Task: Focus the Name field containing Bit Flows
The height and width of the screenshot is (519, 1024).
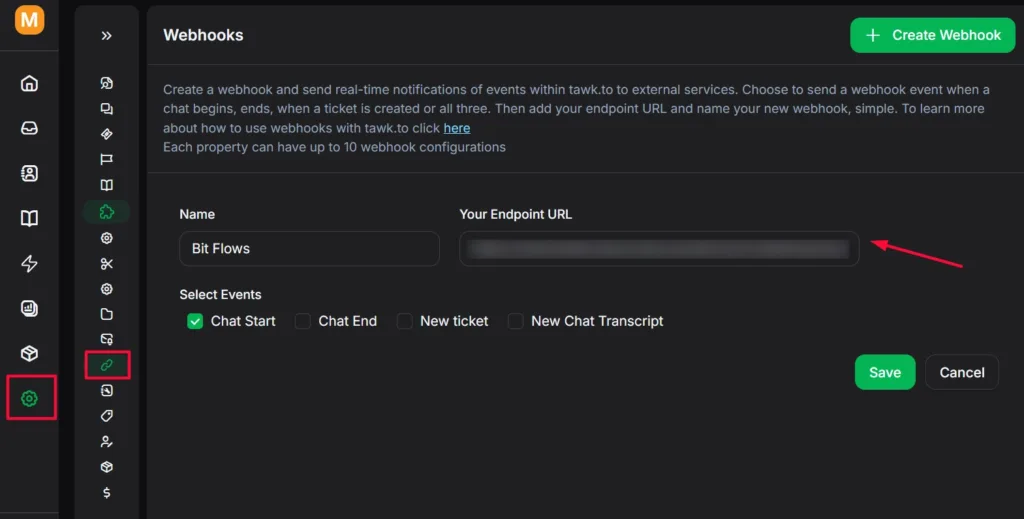Action: pyautogui.click(x=310, y=249)
